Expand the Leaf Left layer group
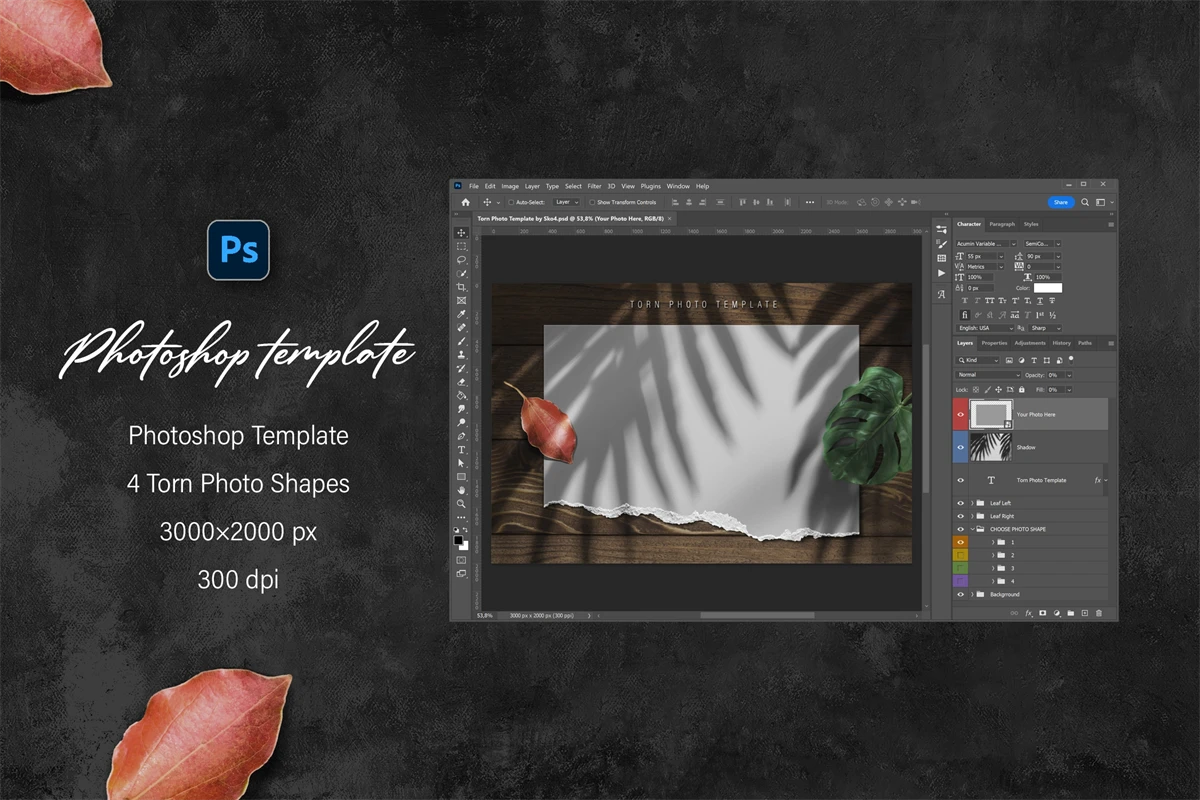The width and height of the screenshot is (1200, 800). [972, 503]
